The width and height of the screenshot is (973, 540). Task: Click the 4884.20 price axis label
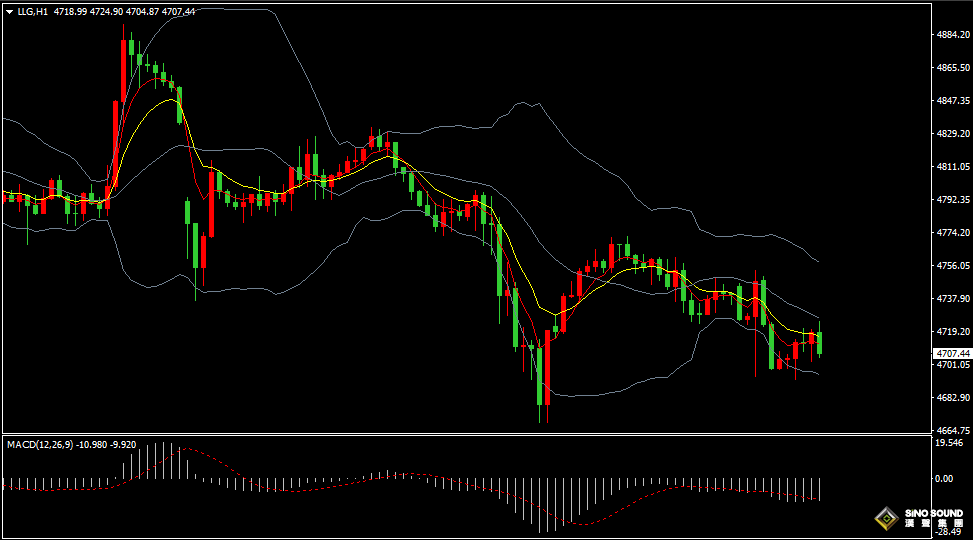tap(951, 35)
